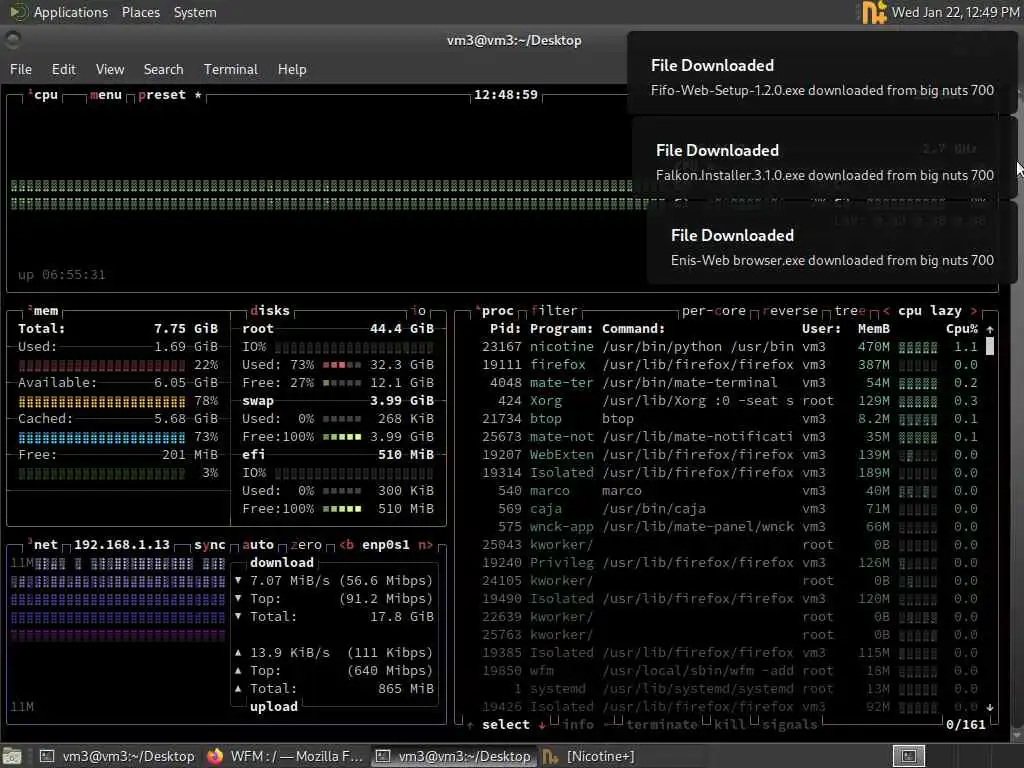Click the Pid column header
1024x768 pixels.
(505, 328)
